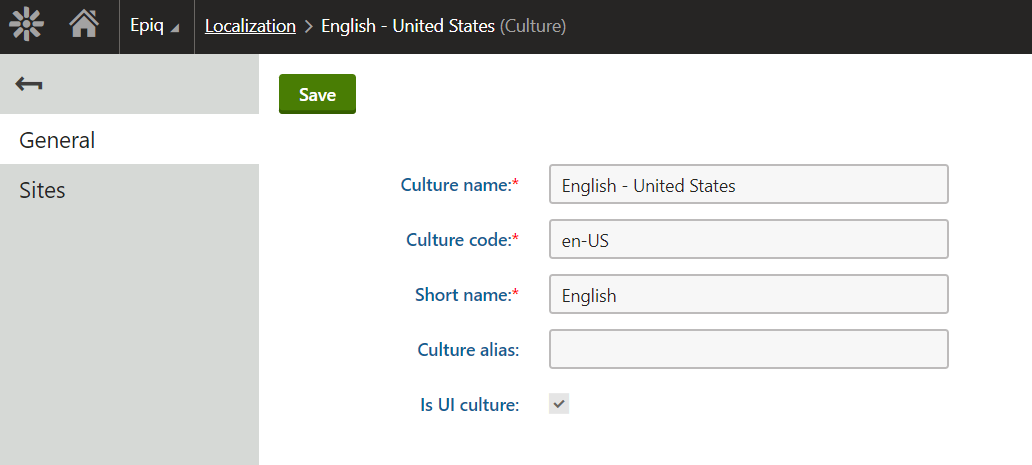Image resolution: width=1032 pixels, height=465 pixels.
Task: Focus the Culture name text field
Action: click(x=748, y=185)
